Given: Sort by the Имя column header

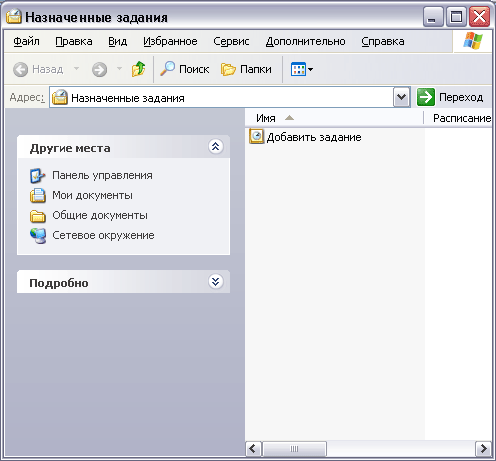Looking at the screenshot, I should pyautogui.click(x=334, y=118).
